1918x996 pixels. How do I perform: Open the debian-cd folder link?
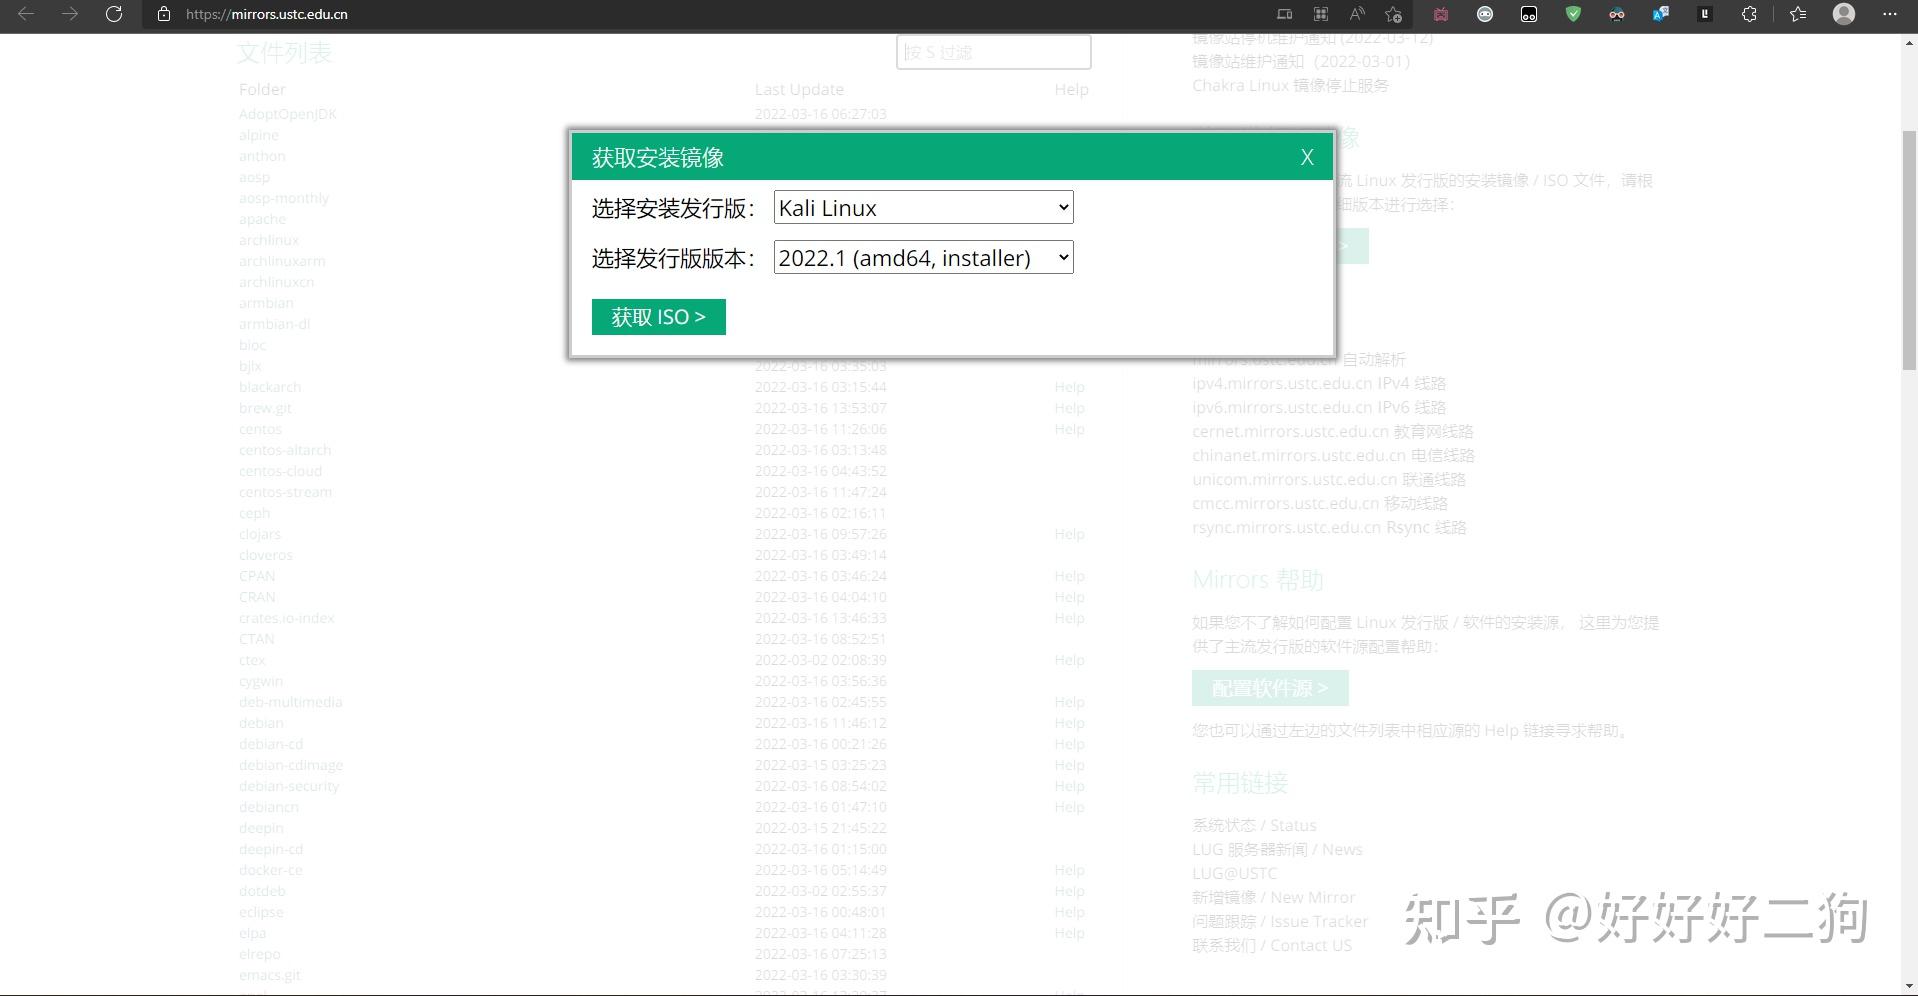(x=271, y=744)
